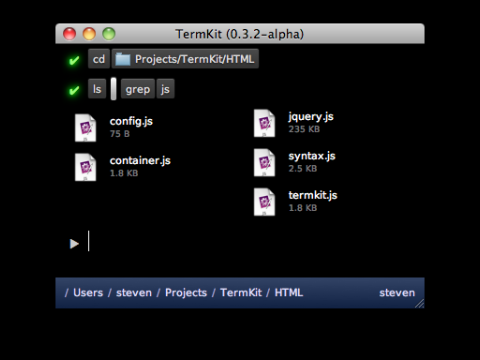480x360 pixels.
Task: Close the TermKit window with red button
Action: 70,34
